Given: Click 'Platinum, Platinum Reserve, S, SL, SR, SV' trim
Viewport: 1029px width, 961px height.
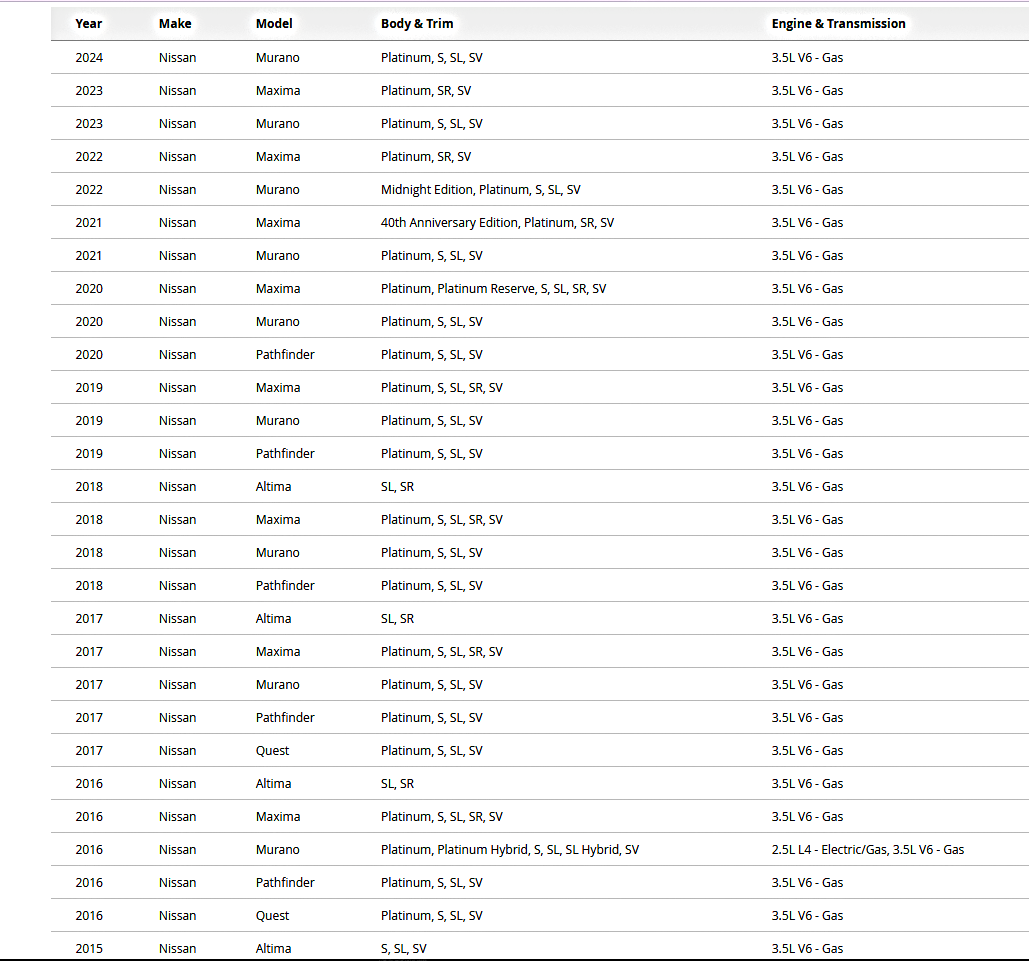Looking at the screenshot, I should [494, 289].
